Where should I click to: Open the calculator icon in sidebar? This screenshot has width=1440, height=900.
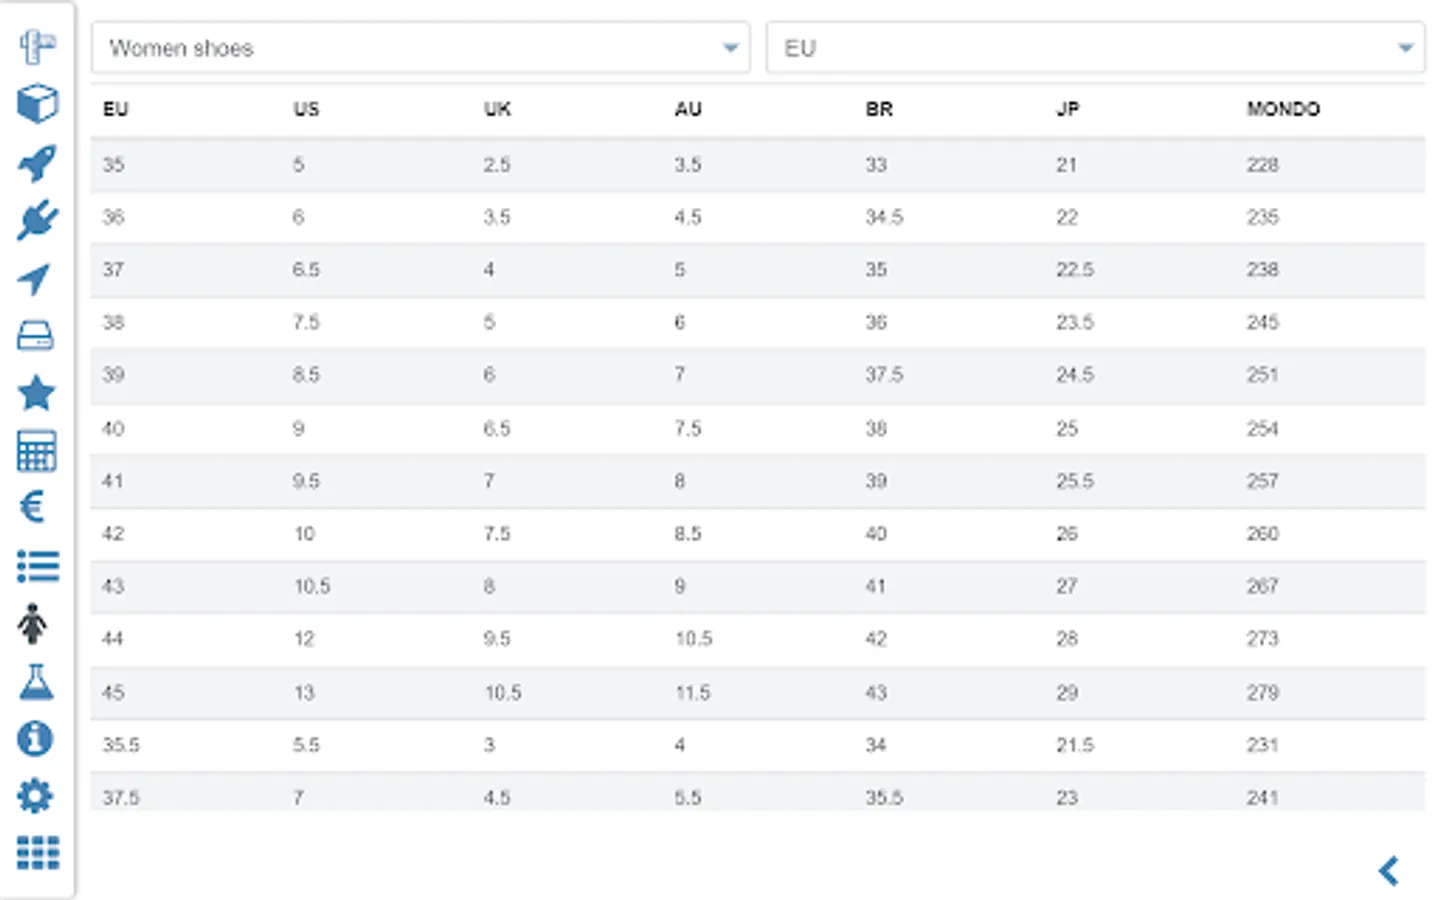36,451
